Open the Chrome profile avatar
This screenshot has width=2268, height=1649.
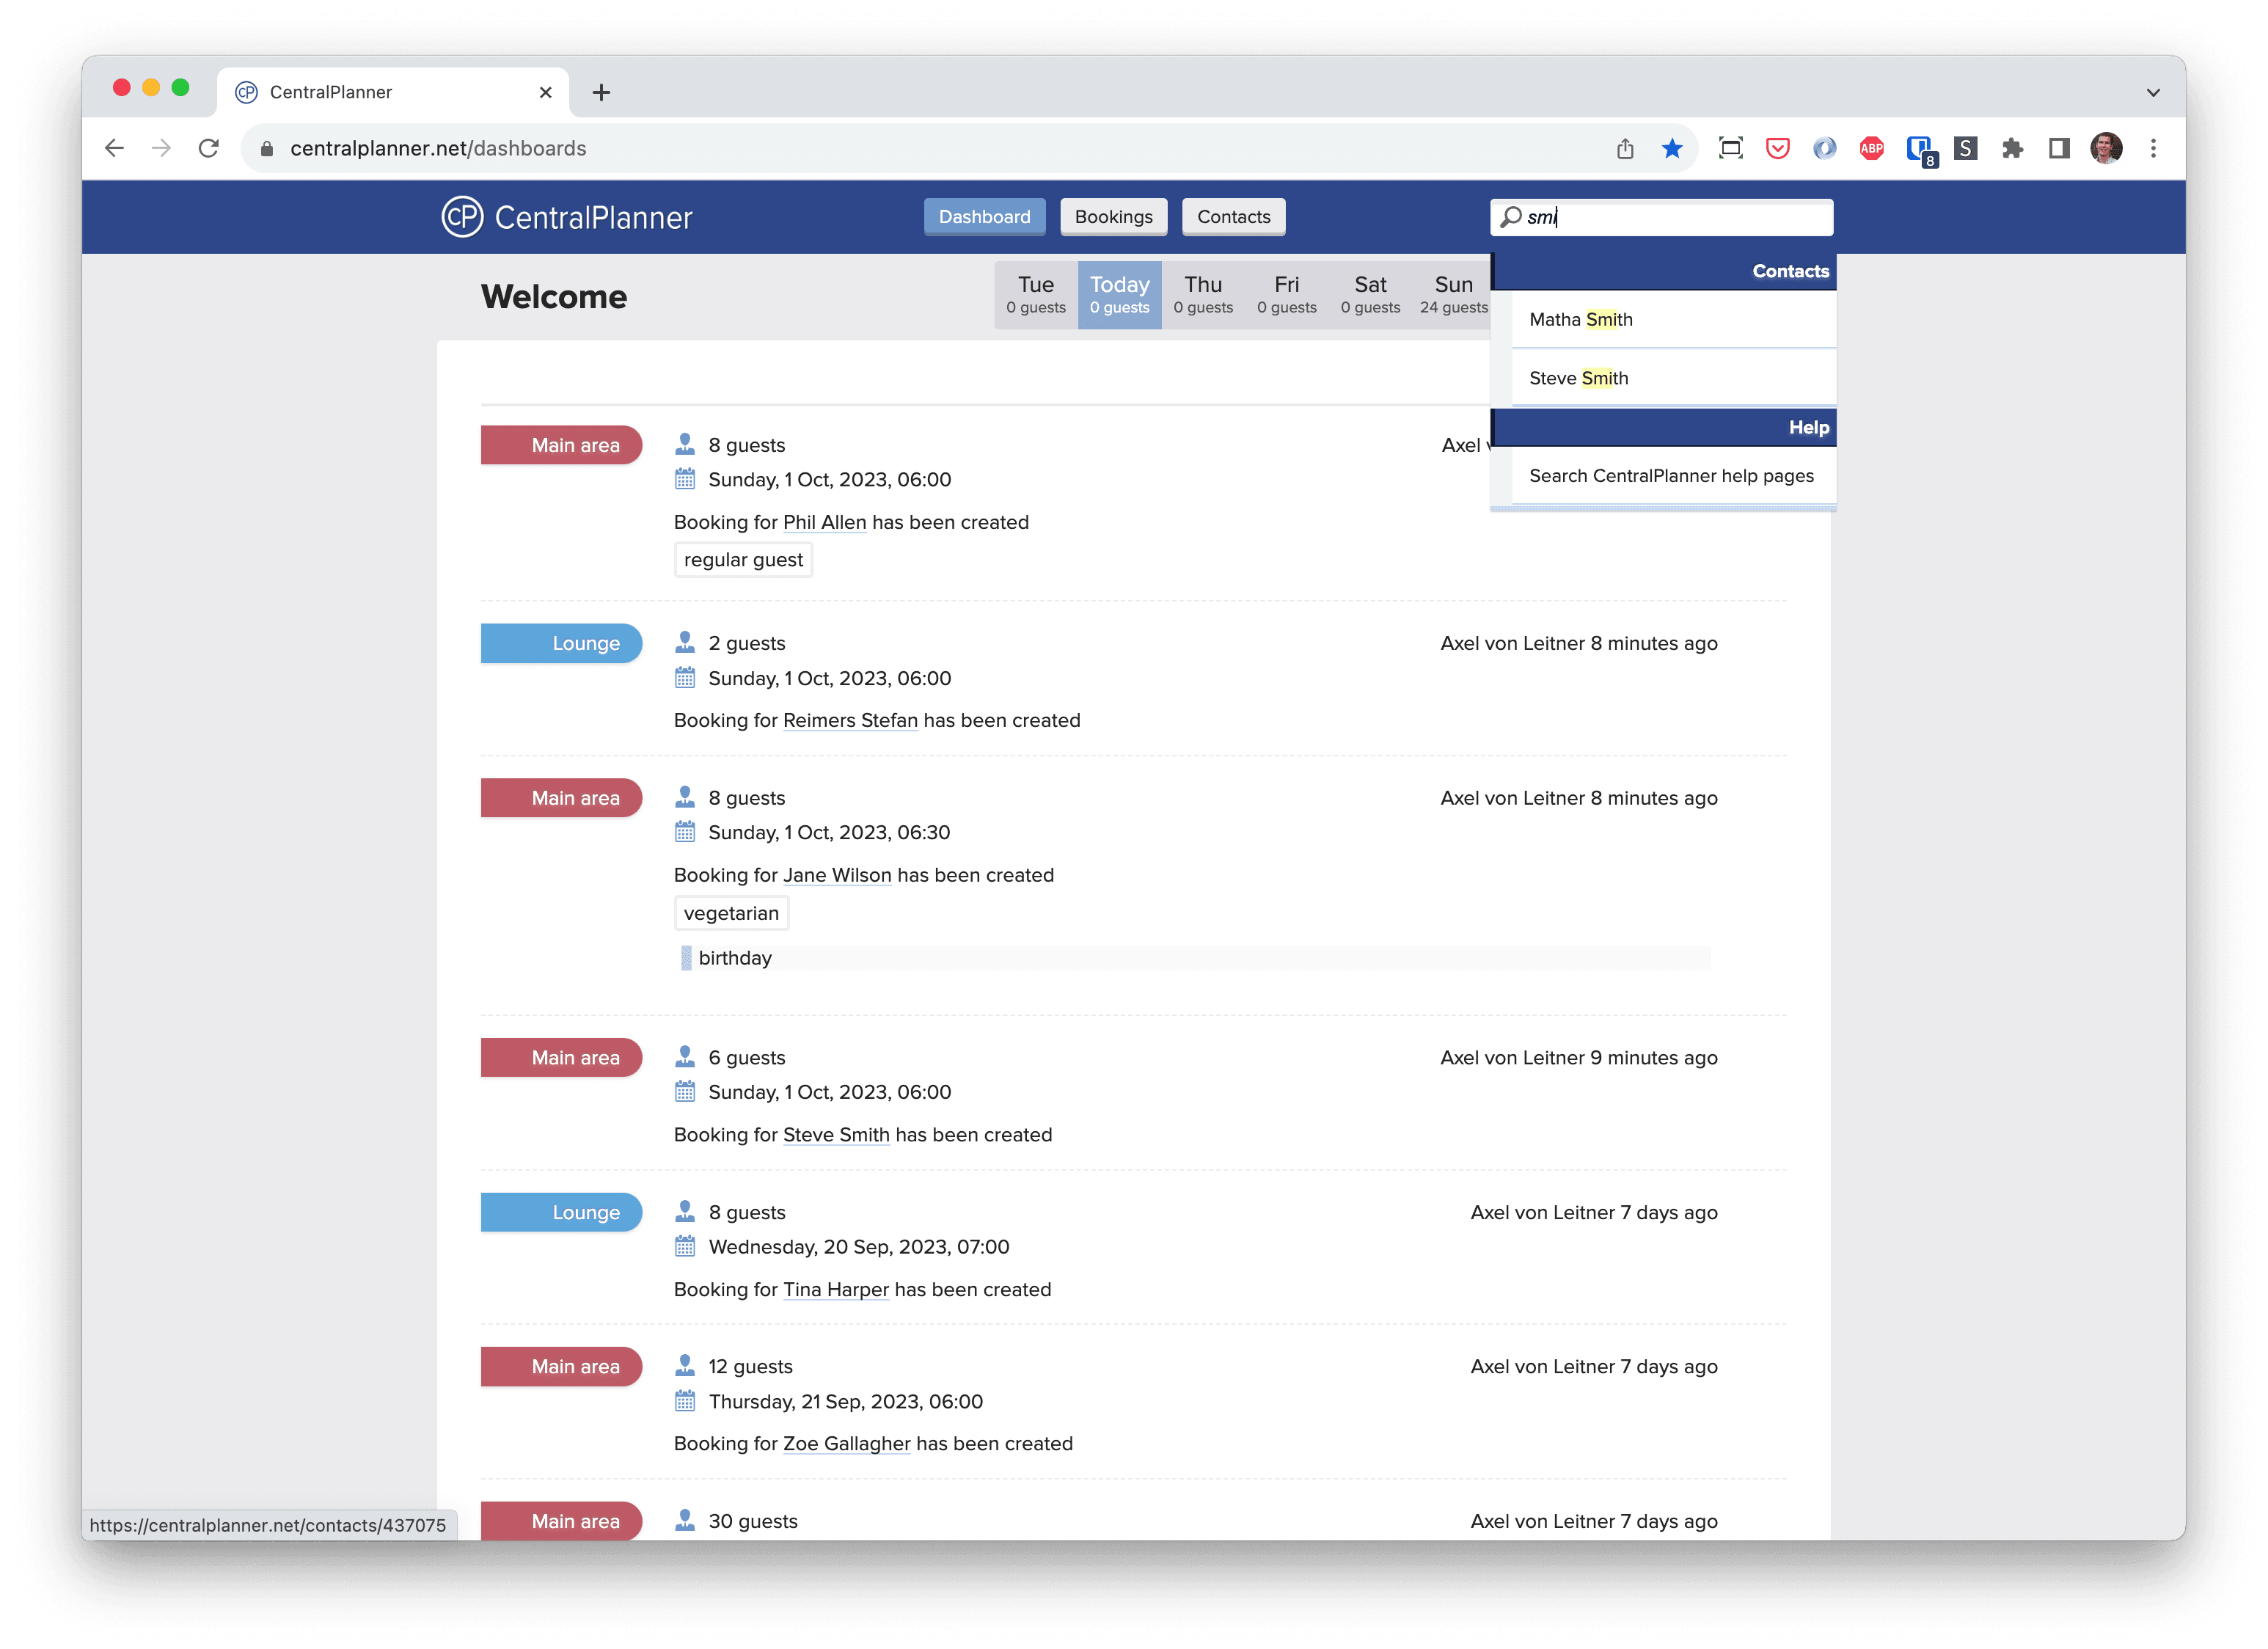coord(2106,148)
